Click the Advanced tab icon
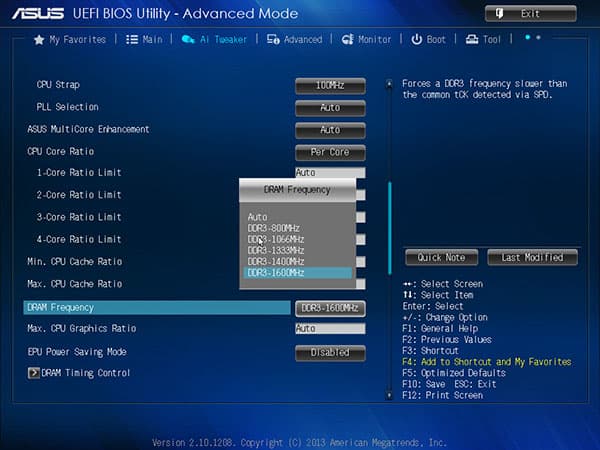This screenshot has height=450, width=600. pos(273,39)
